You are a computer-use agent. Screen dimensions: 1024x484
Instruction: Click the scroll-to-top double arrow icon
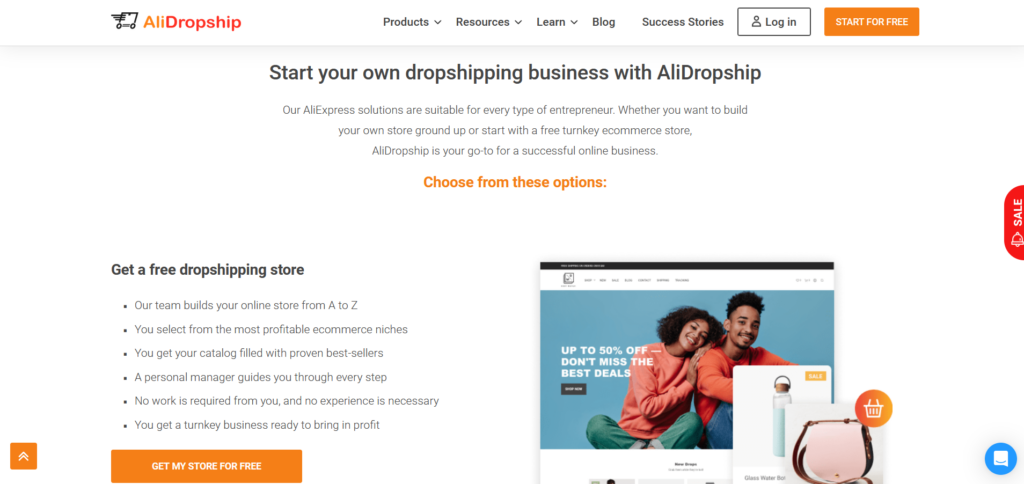(24, 456)
